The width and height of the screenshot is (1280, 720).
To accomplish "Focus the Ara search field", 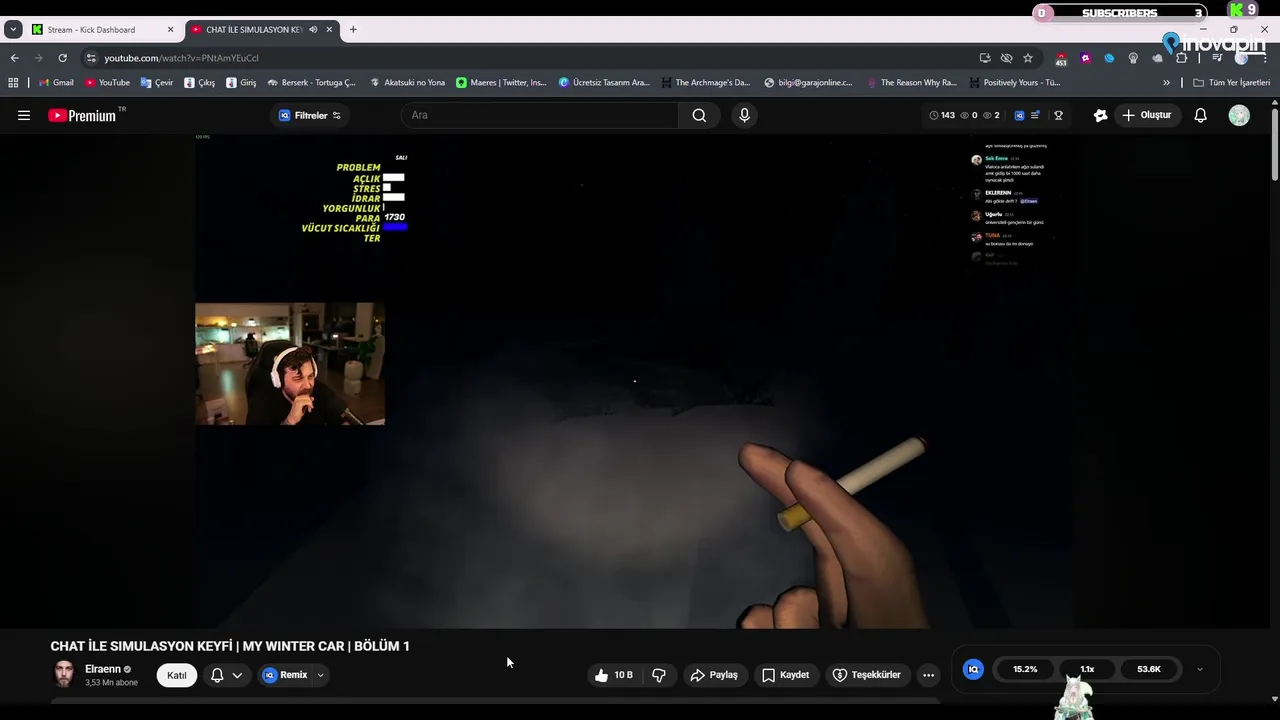I will coord(540,115).
